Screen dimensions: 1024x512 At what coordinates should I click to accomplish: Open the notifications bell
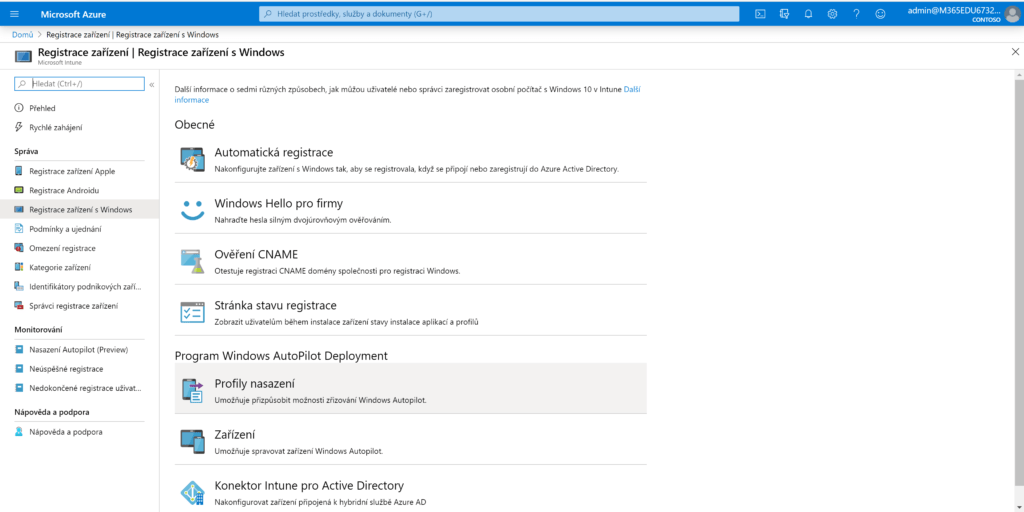tap(808, 14)
